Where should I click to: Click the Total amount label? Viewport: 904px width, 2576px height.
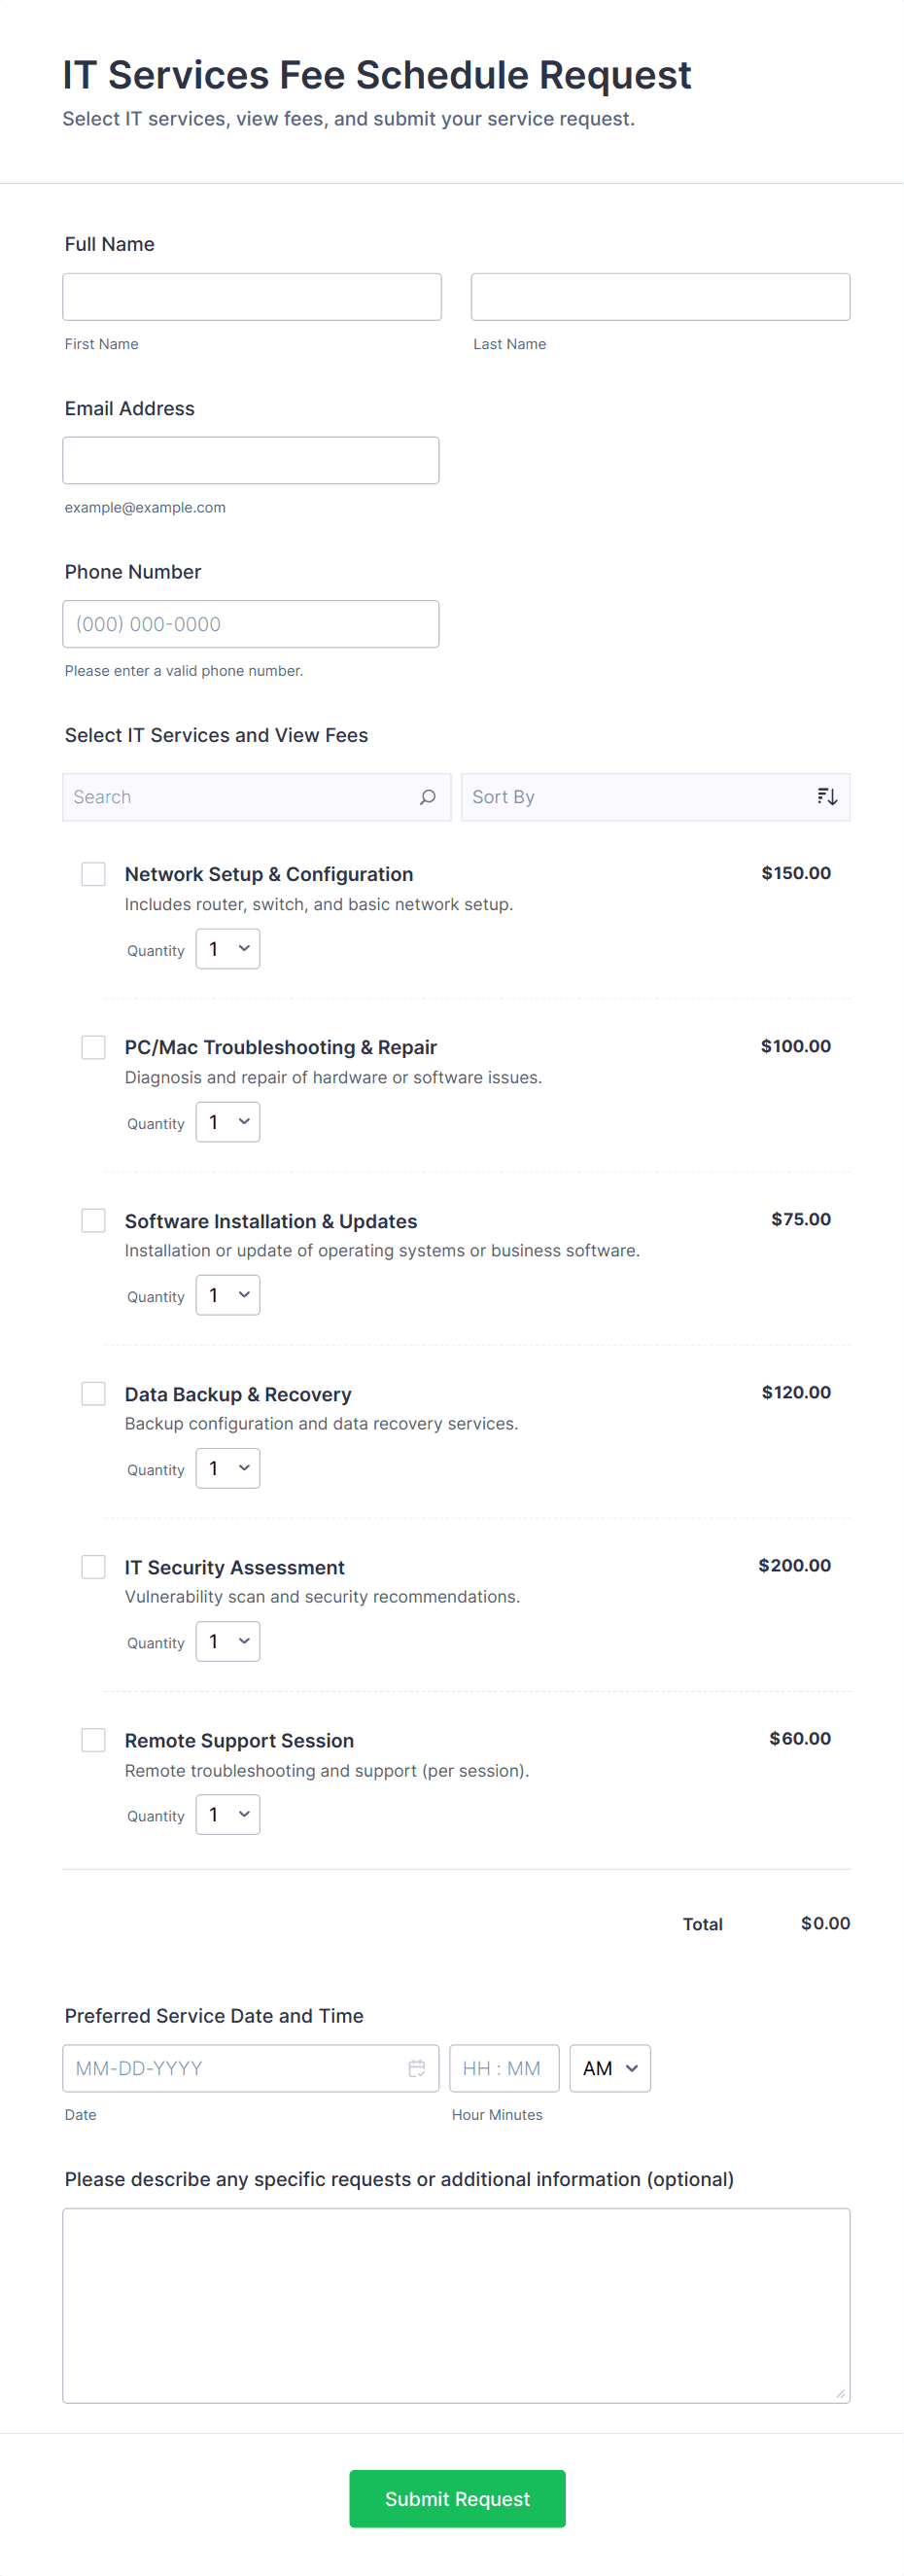point(703,1923)
